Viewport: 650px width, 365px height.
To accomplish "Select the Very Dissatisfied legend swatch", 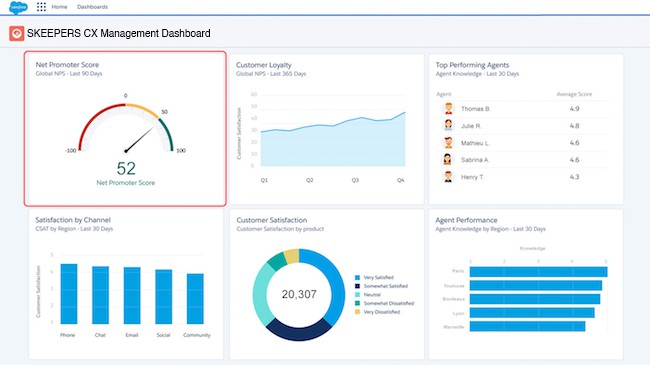I will 357,311.
